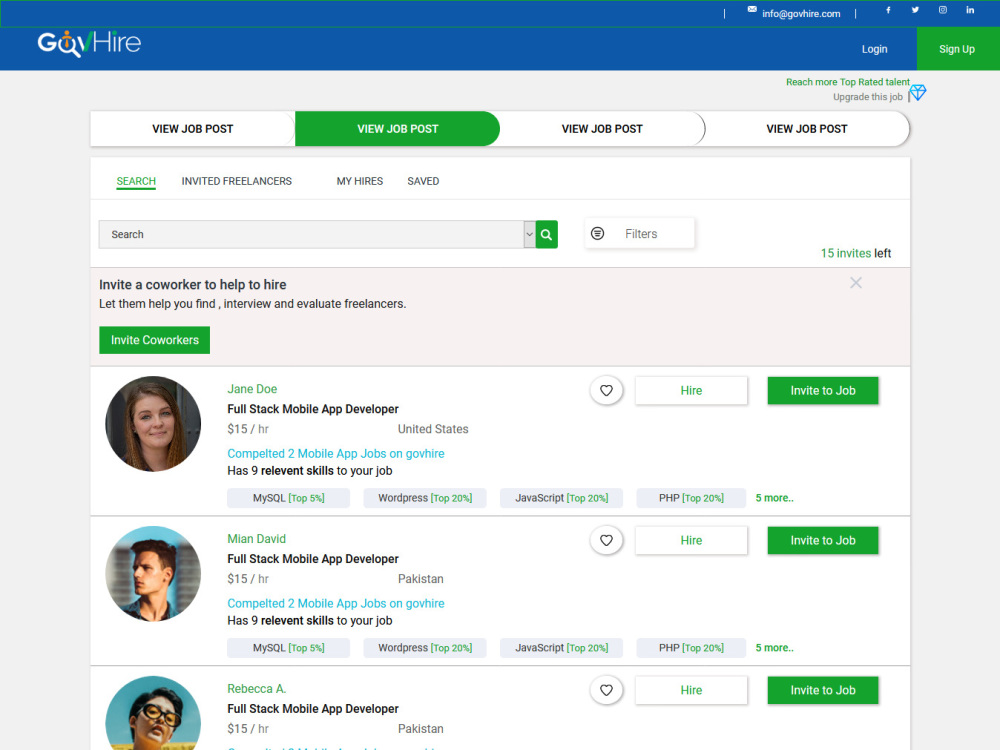Image resolution: width=1000 pixels, height=750 pixels.
Task: Click Mian David's MySQL skill tag
Action: click(288, 648)
